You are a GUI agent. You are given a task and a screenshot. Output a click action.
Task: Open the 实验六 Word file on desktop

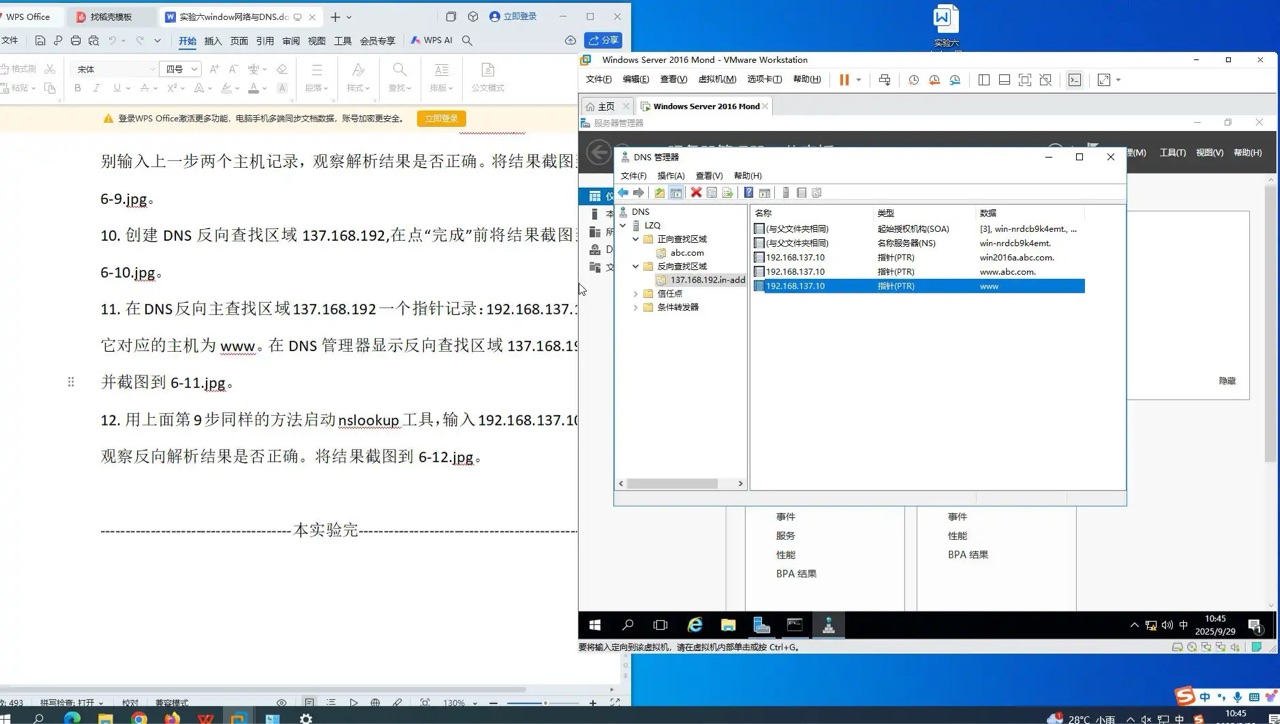click(x=946, y=25)
